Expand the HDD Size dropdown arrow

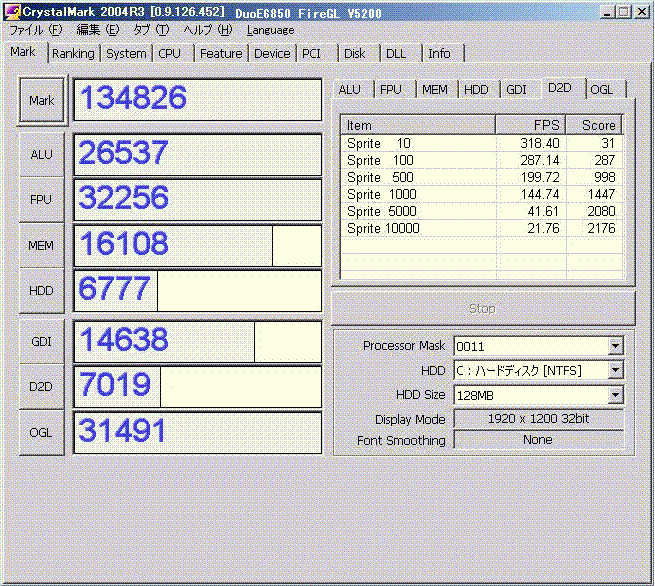point(615,395)
